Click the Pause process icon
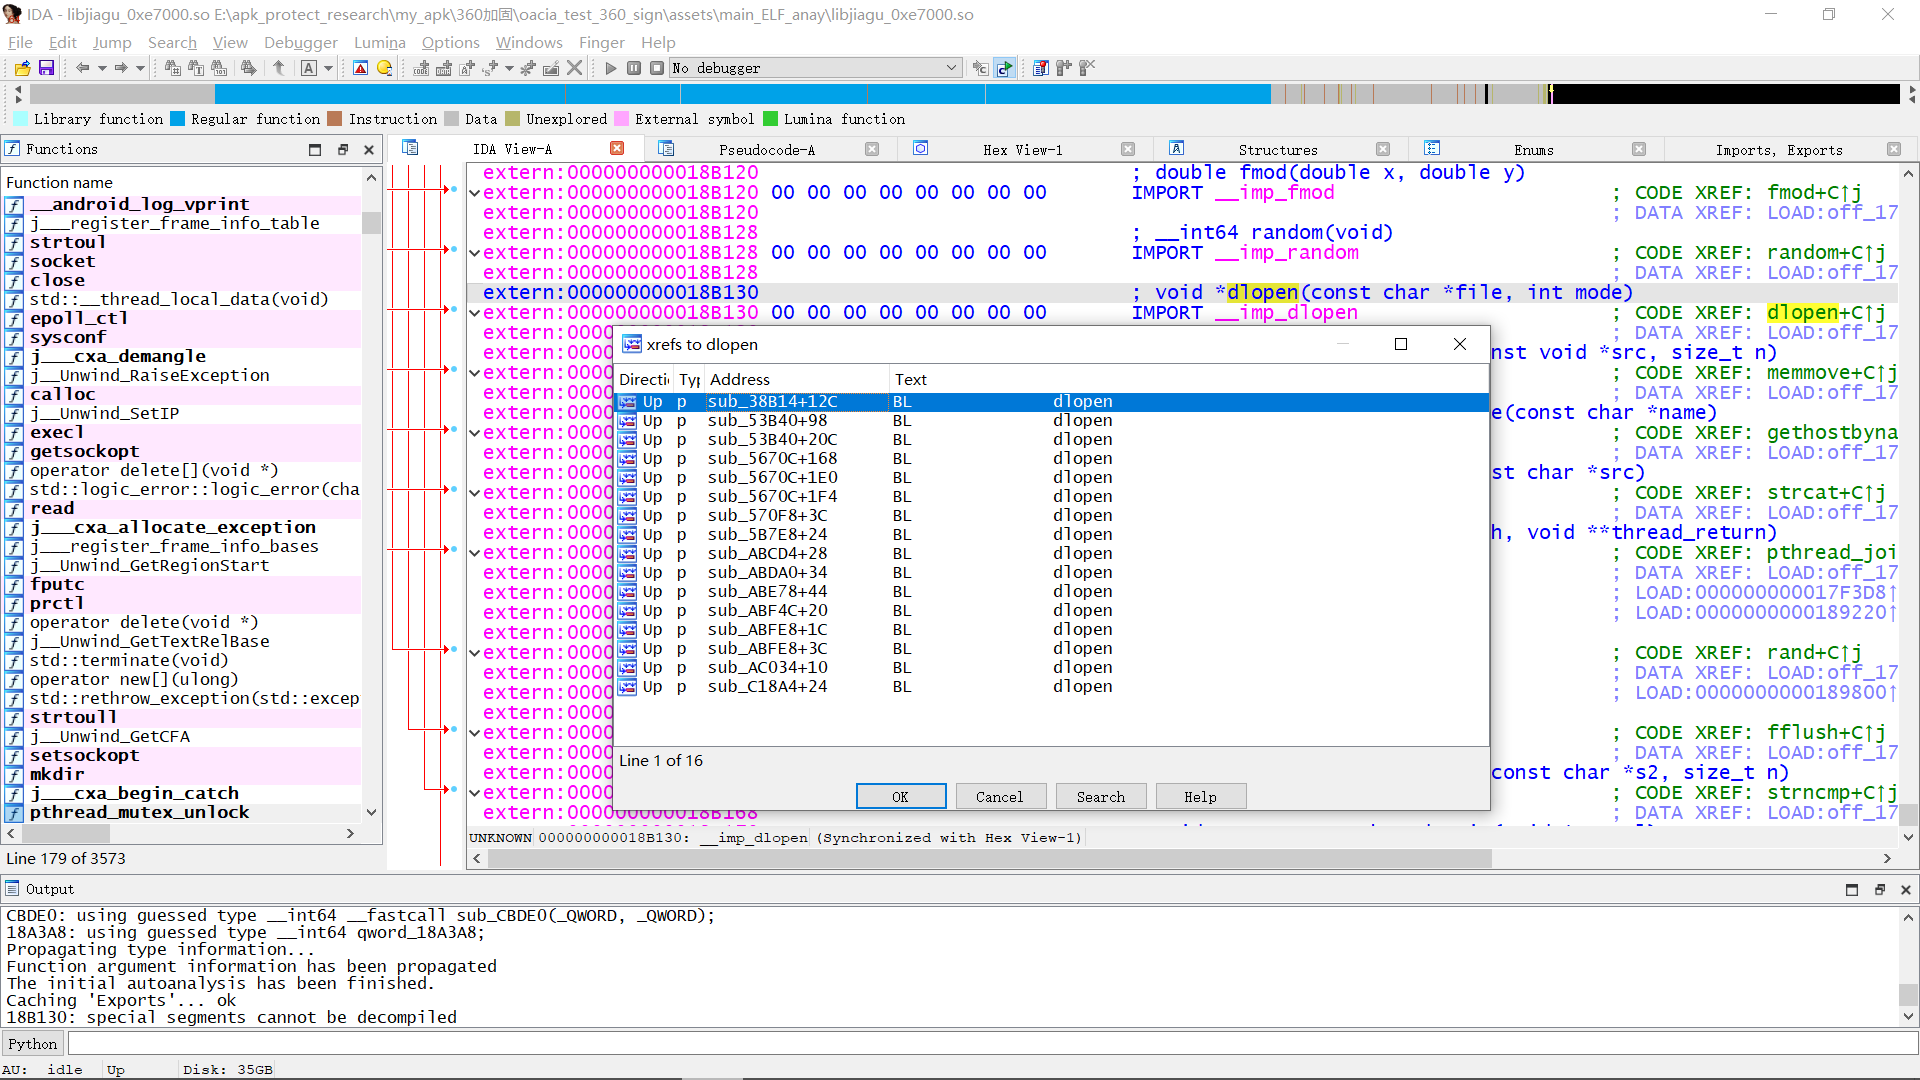Screen dimensions: 1920x1080 tap(634, 68)
